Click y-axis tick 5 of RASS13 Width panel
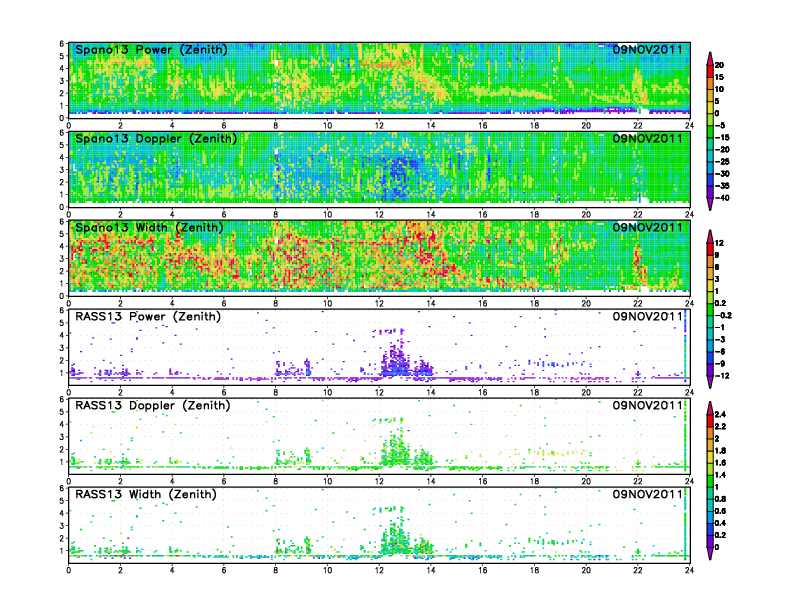 pyautogui.click(x=62, y=501)
